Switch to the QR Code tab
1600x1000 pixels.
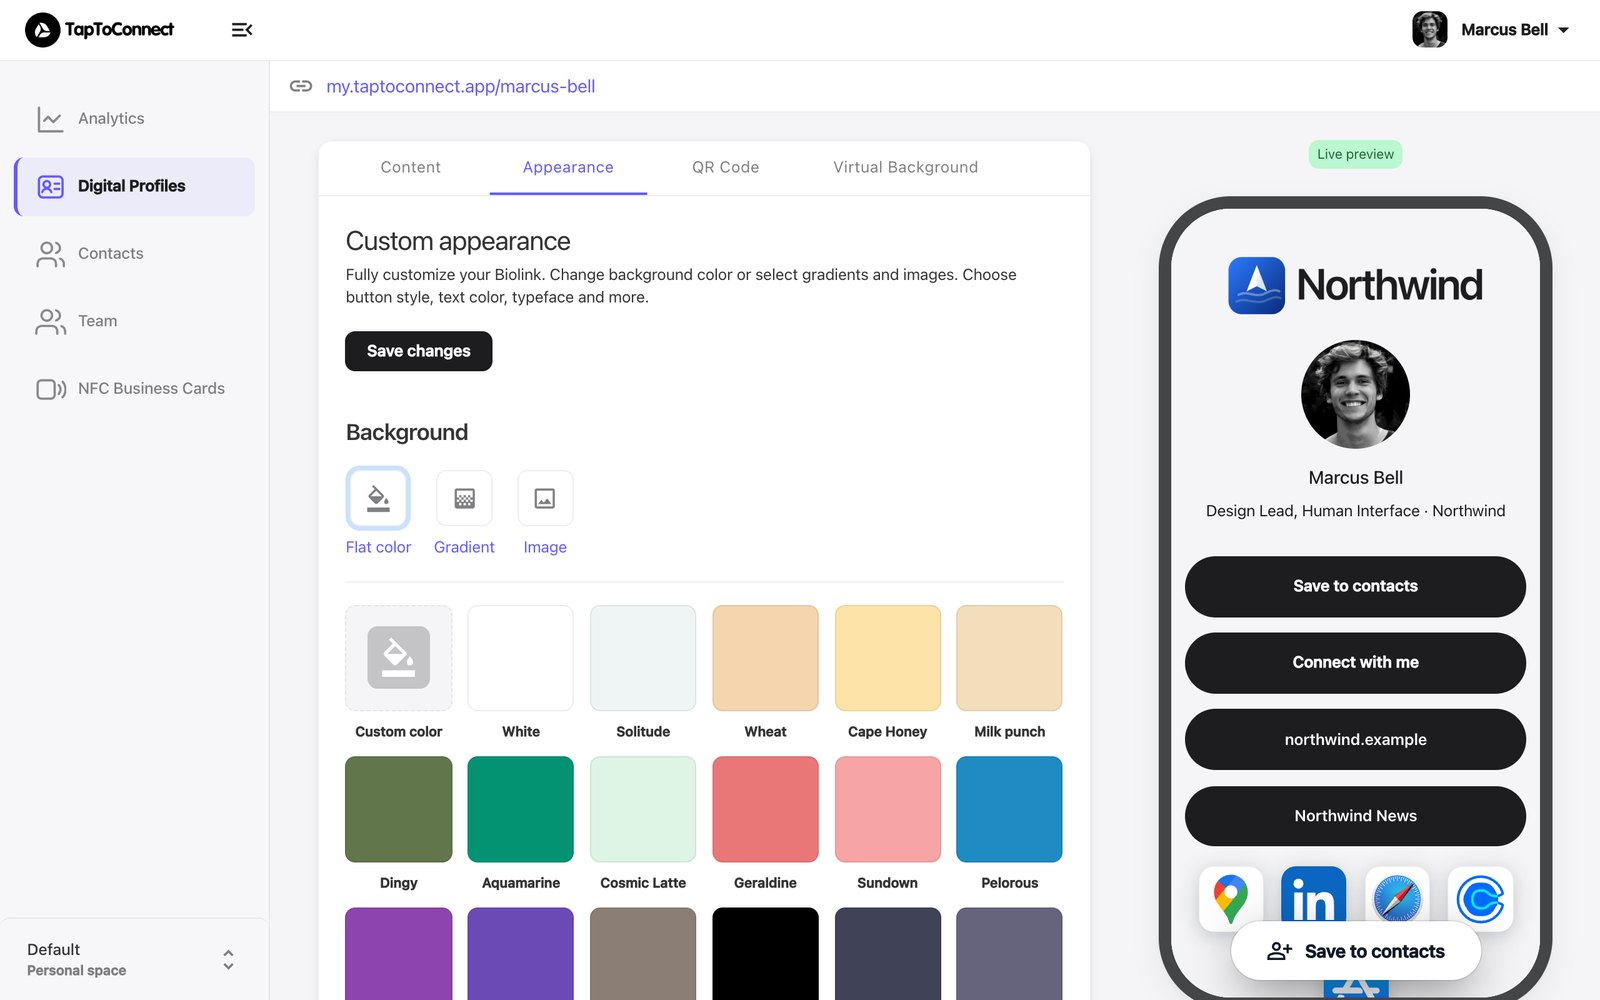pos(726,167)
